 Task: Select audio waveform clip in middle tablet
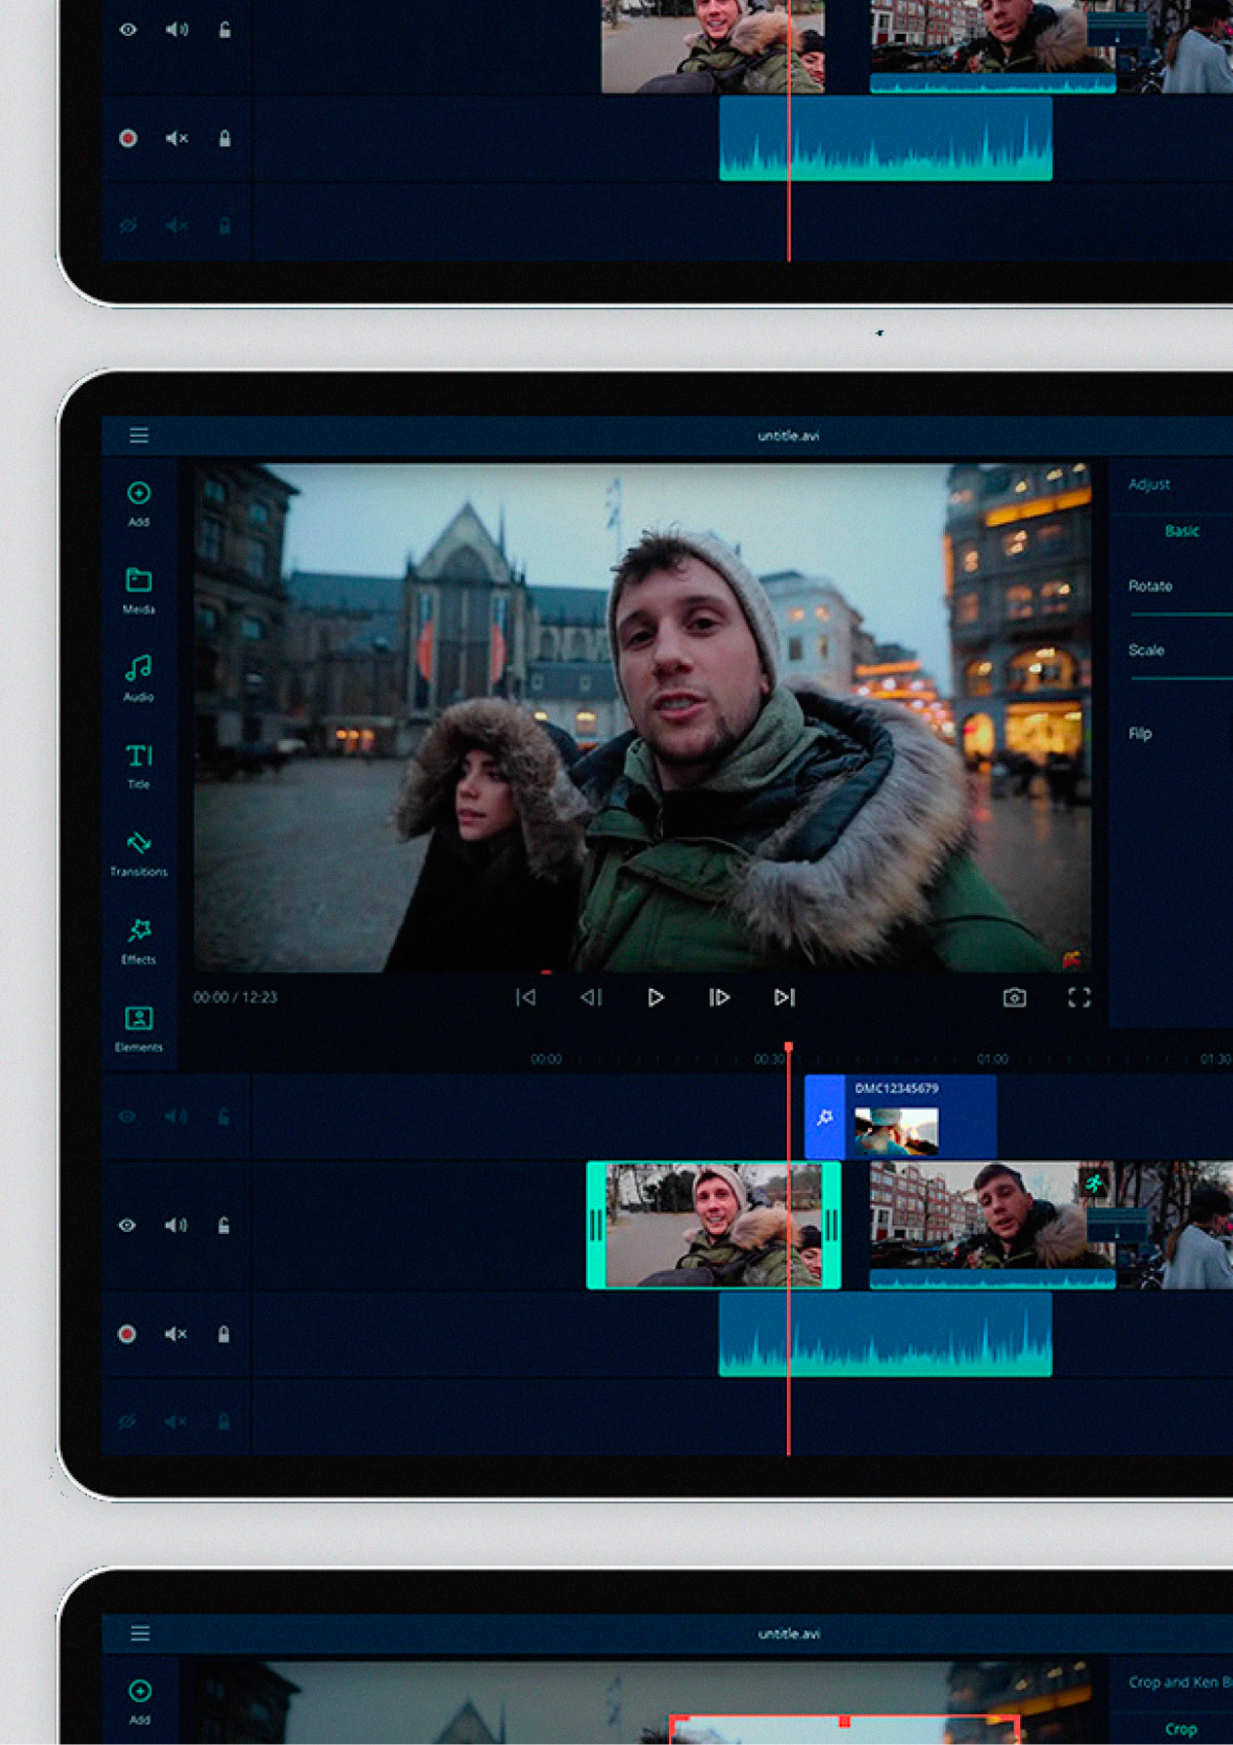(x=885, y=1335)
